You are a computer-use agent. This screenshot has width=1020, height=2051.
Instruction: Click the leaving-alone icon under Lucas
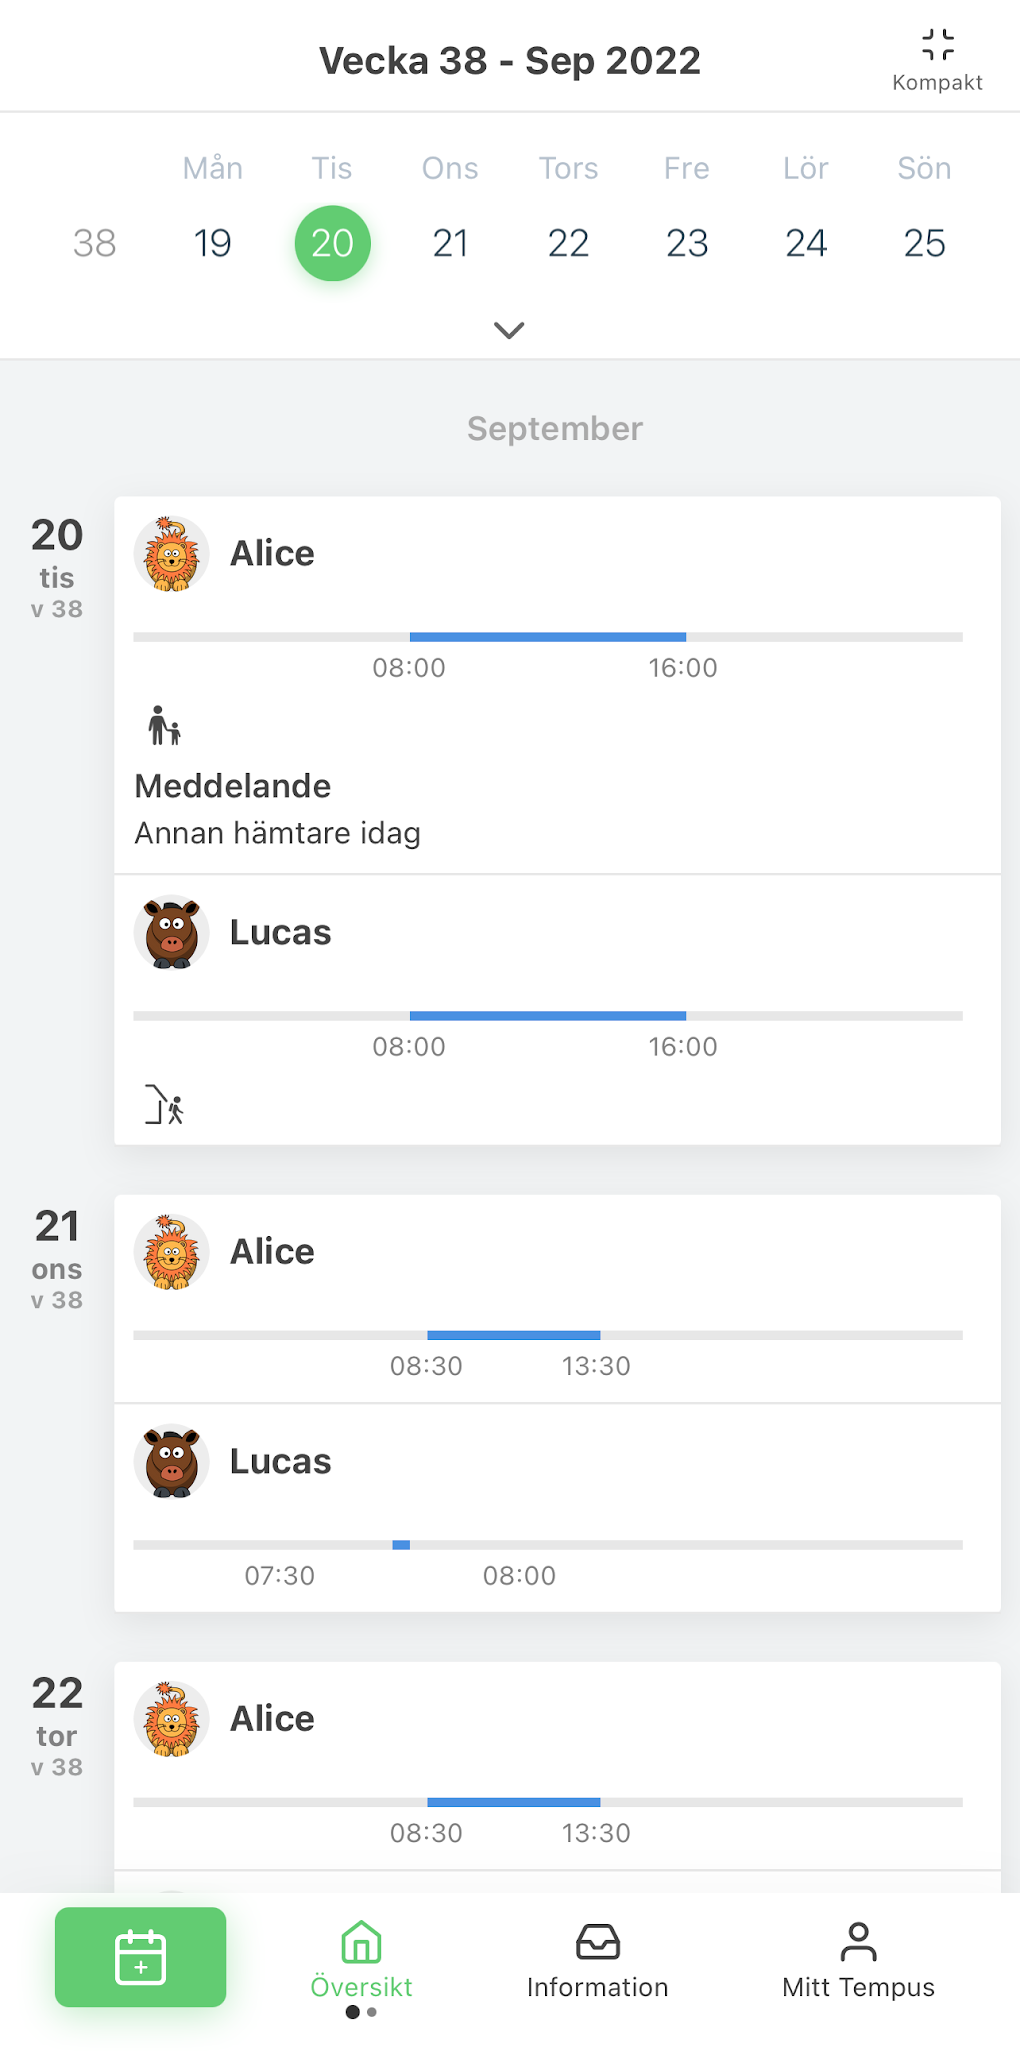click(x=164, y=1105)
